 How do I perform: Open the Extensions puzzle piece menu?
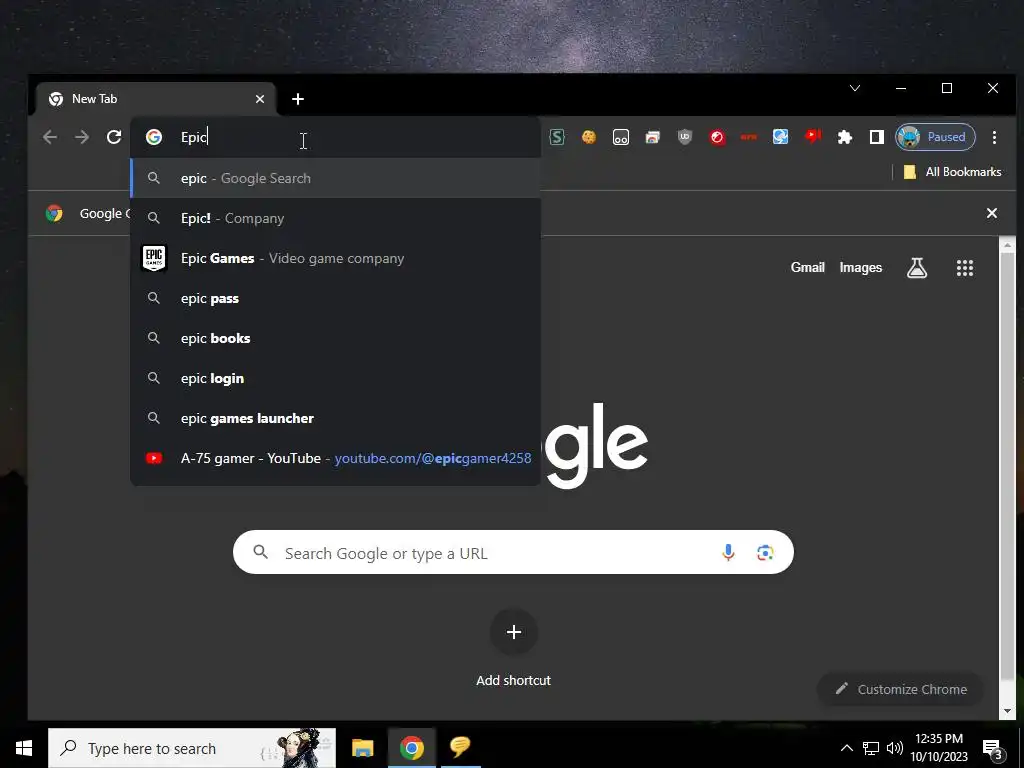[x=845, y=137]
